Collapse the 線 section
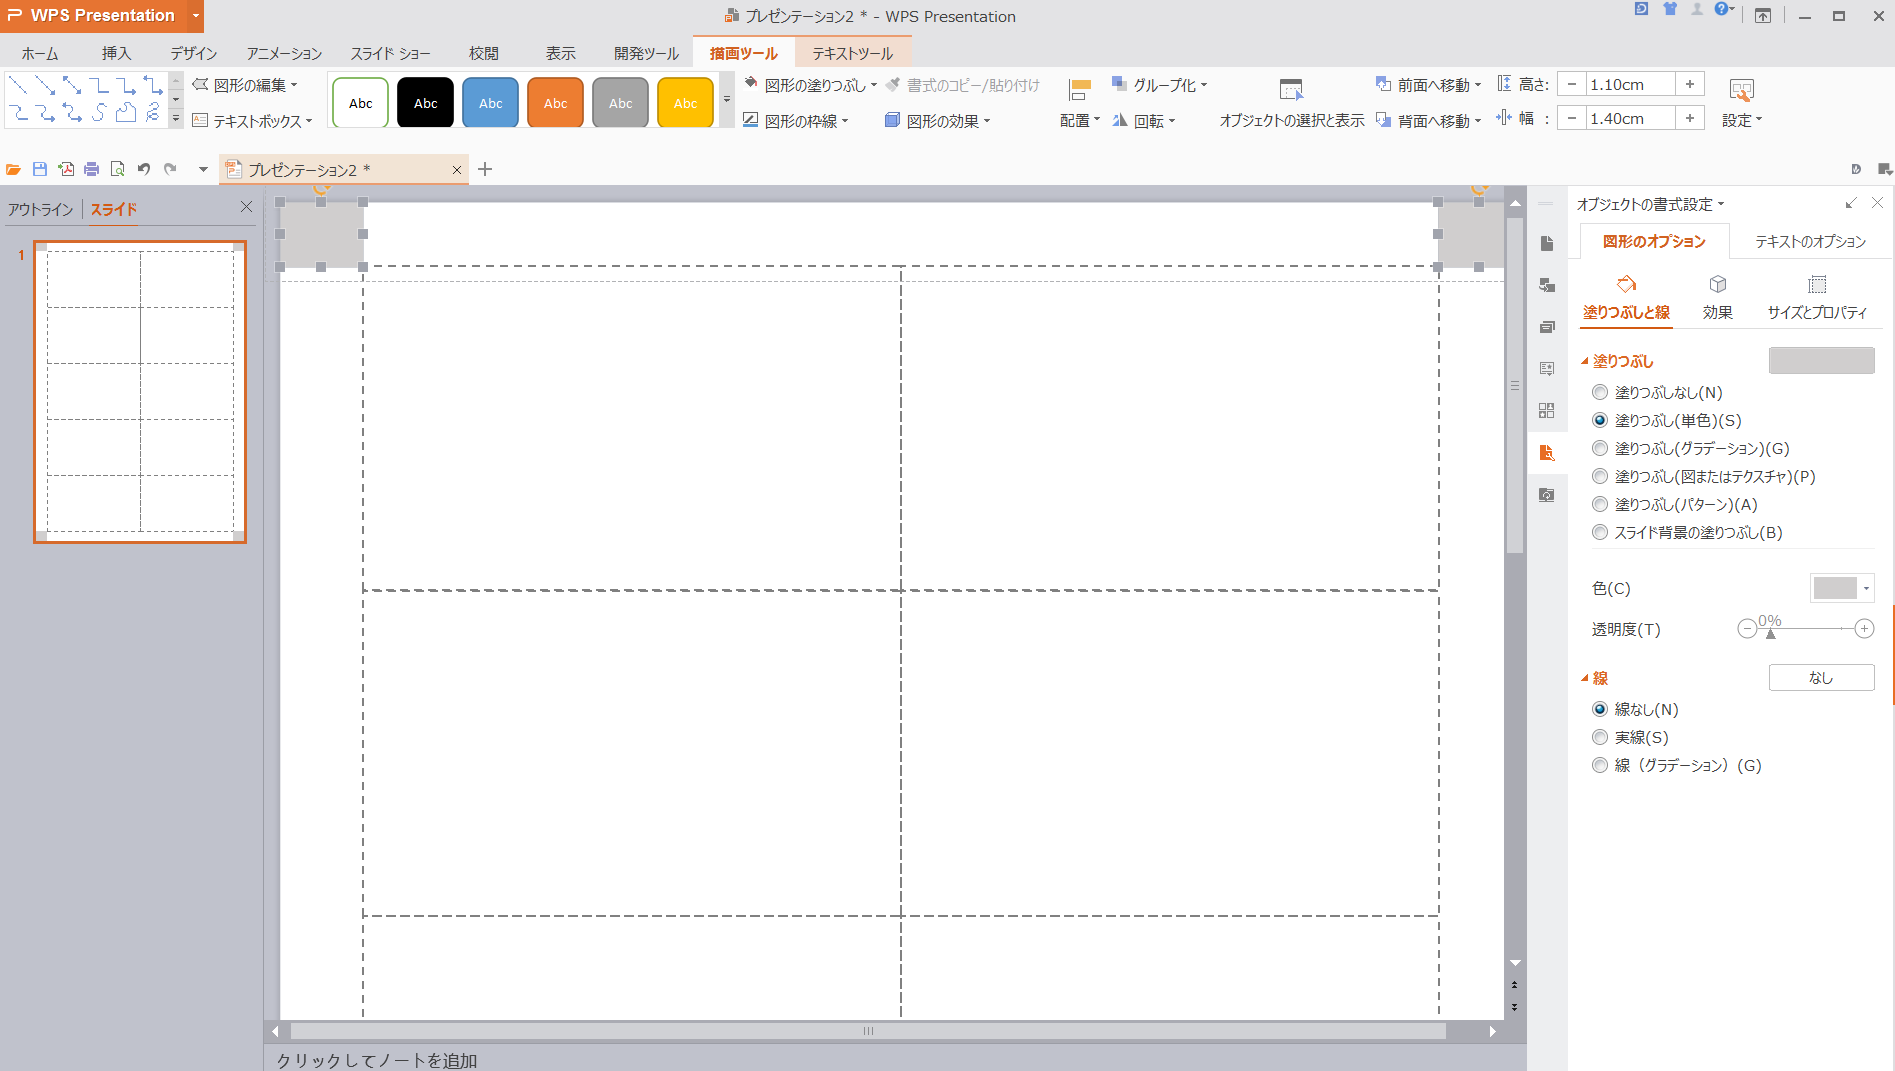Image resolution: width=1895 pixels, height=1071 pixels. coord(1585,678)
